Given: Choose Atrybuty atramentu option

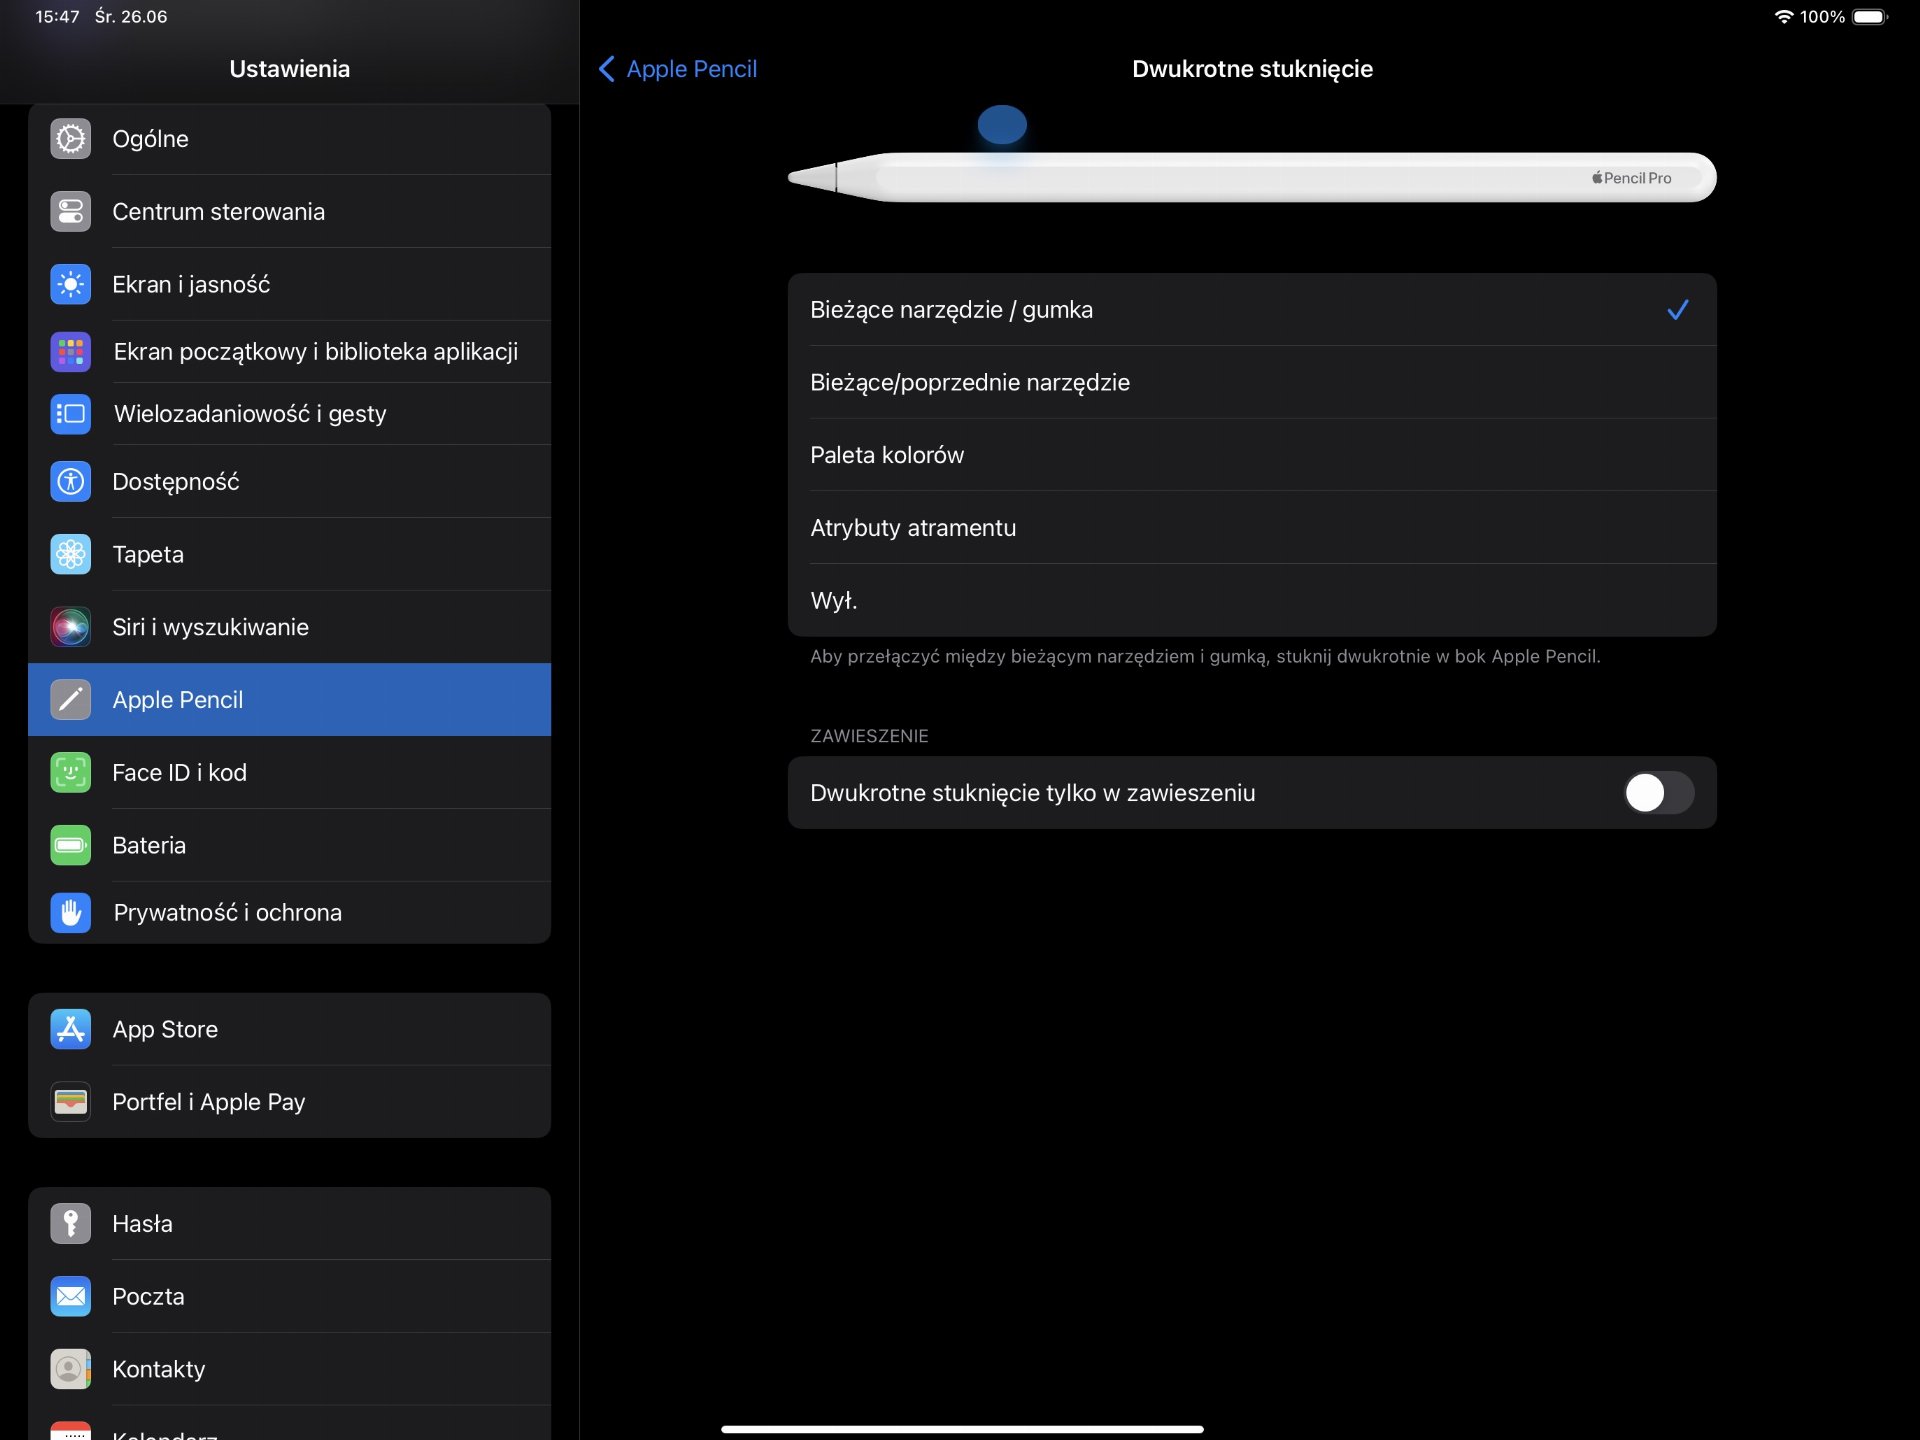Looking at the screenshot, I should (1252, 528).
